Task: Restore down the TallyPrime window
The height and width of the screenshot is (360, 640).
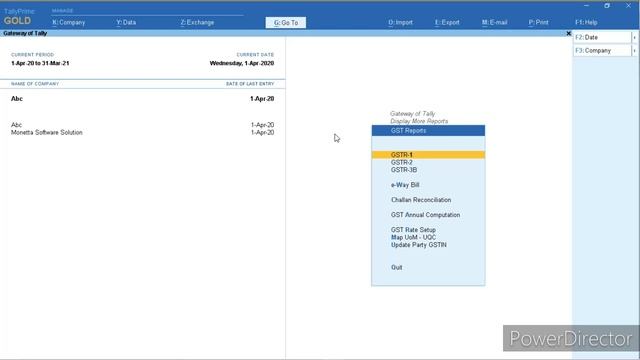Action: tap(607, 6)
